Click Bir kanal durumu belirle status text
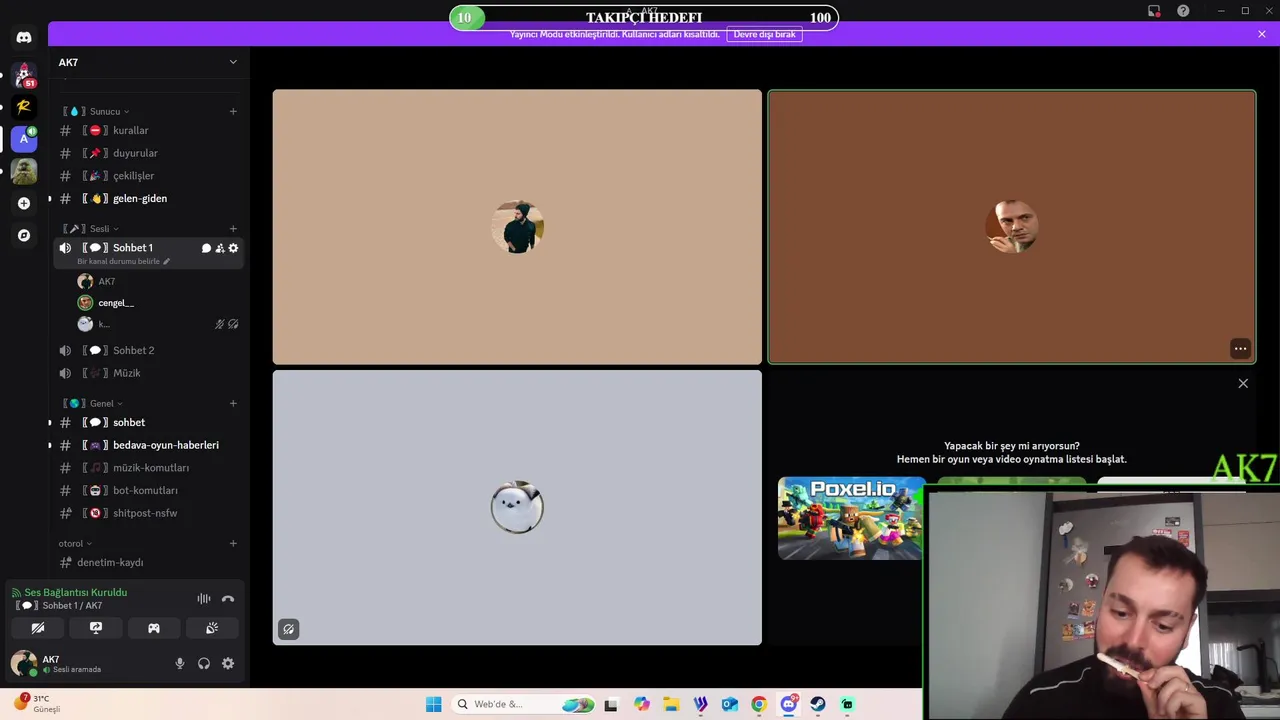Viewport: 1280px width, 720px height. pos(118,261)
